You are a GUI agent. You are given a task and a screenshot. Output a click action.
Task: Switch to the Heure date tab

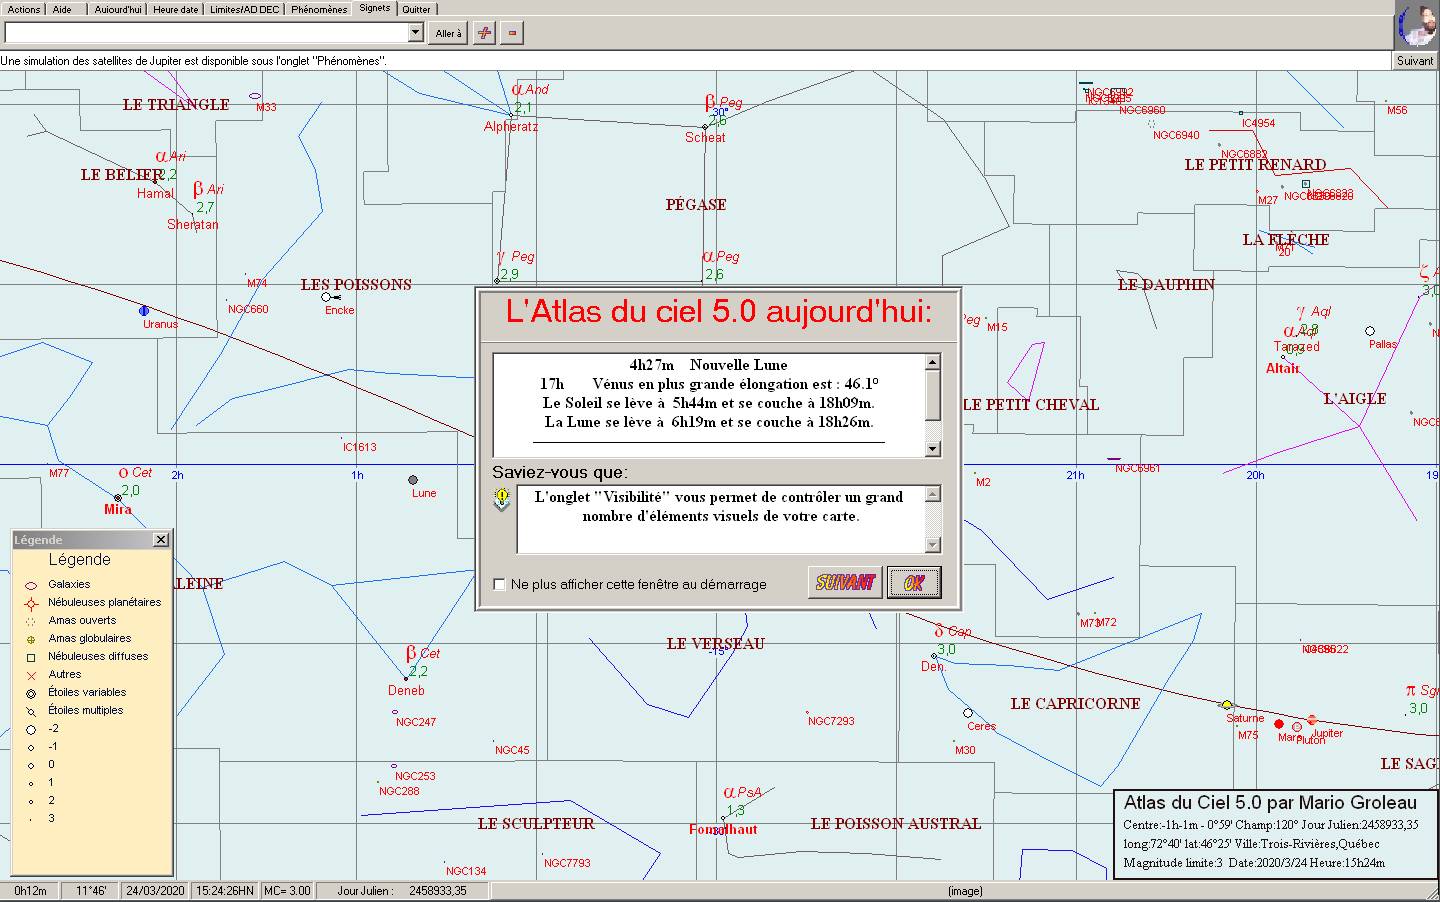click(176, 9)
